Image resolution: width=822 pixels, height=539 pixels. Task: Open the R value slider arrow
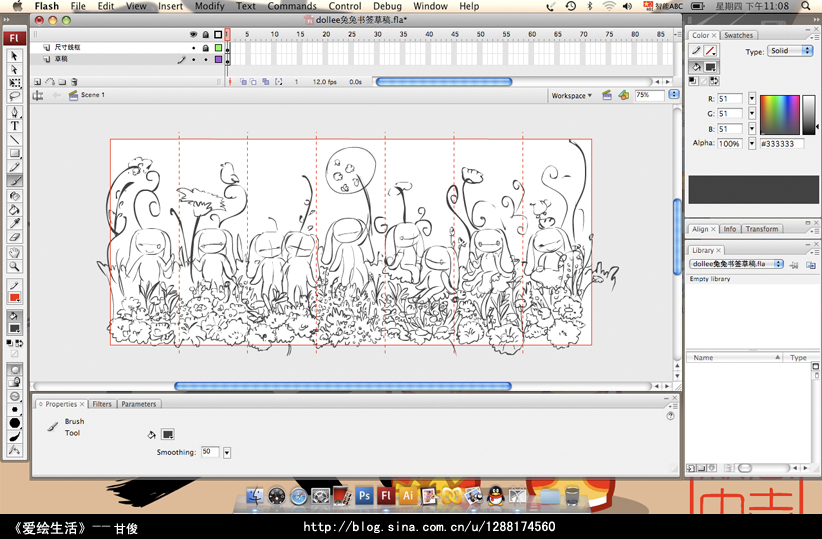point(752,99)
